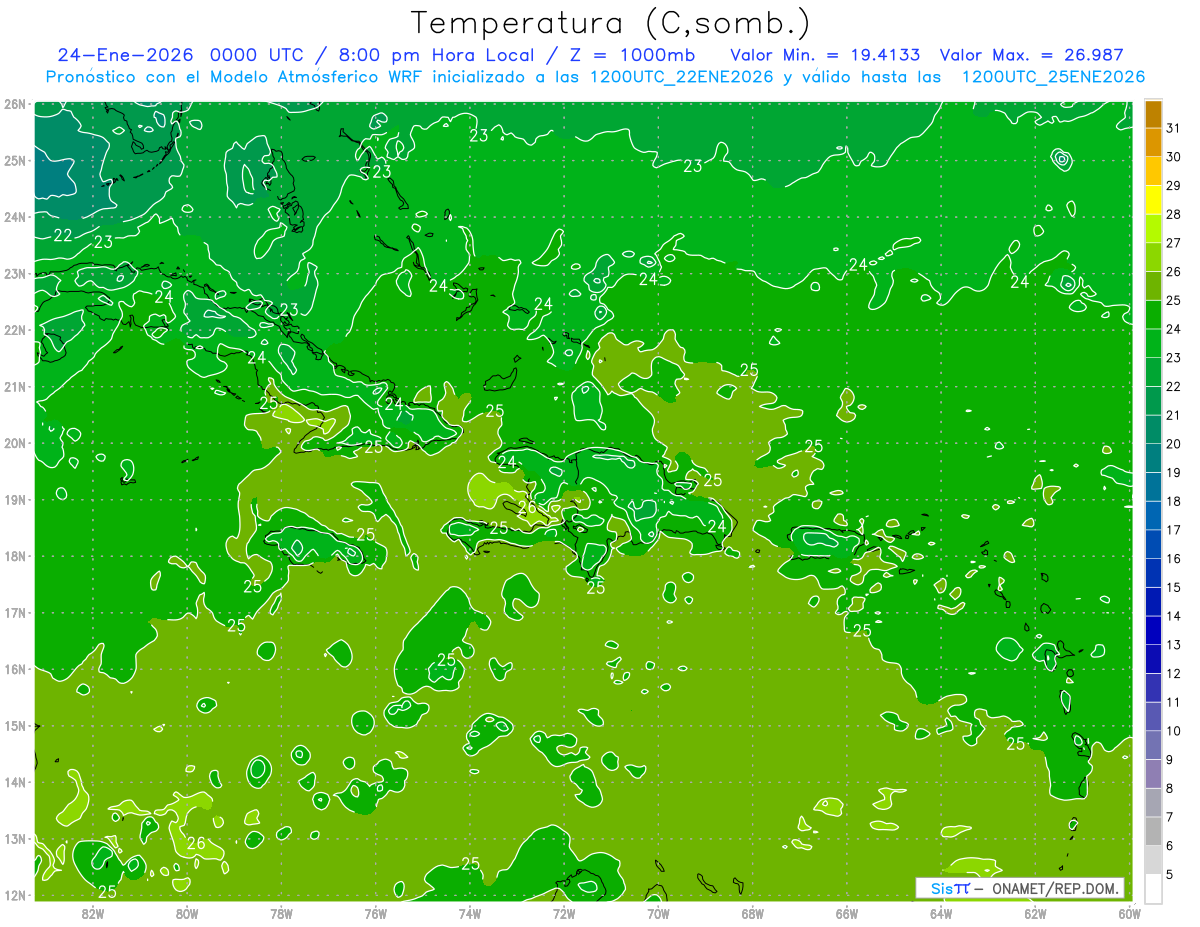The width and height of the screenshot is (1200, 927).
Task: Click the longitude axis label '80W'
Action: (x=187, y=913)
